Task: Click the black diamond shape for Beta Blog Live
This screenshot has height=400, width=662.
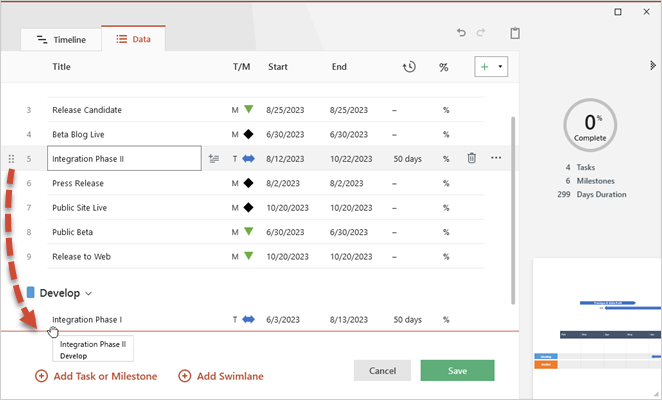Action: [249, 134]
